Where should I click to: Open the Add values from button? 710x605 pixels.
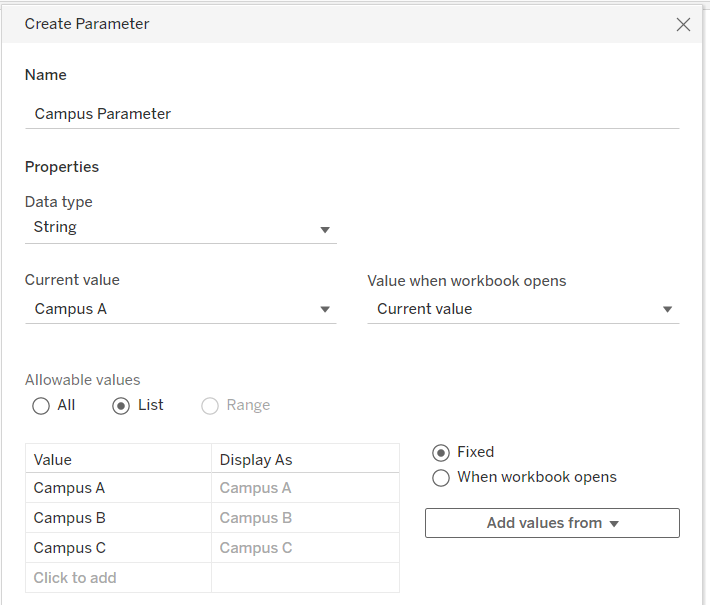coord(552,523)
